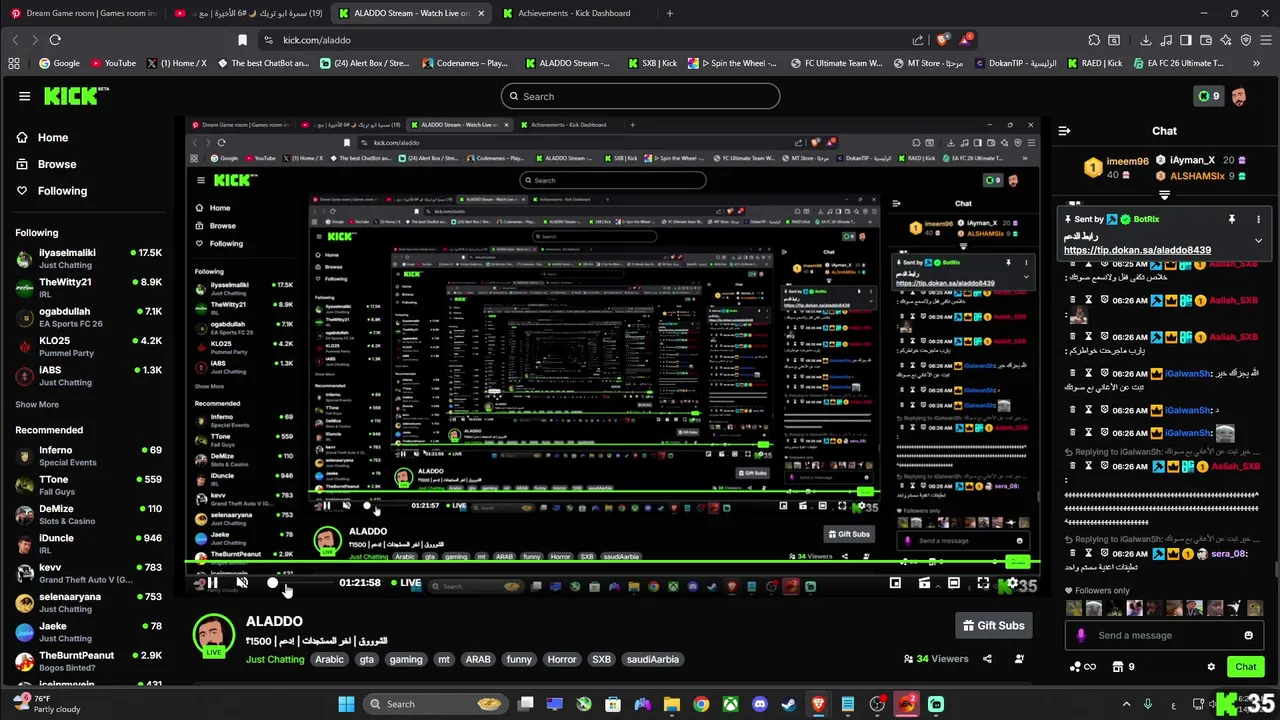
Task: Switch player to theater mode
Action: (x=954, y=583)
